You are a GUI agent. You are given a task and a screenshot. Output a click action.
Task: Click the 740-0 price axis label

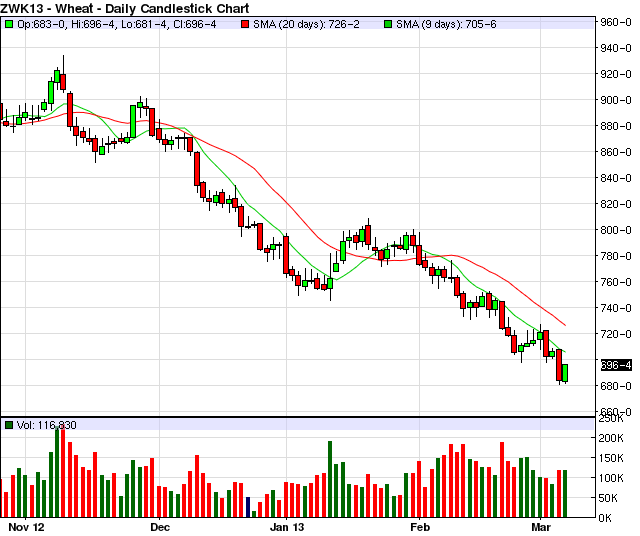coord(616,308)
